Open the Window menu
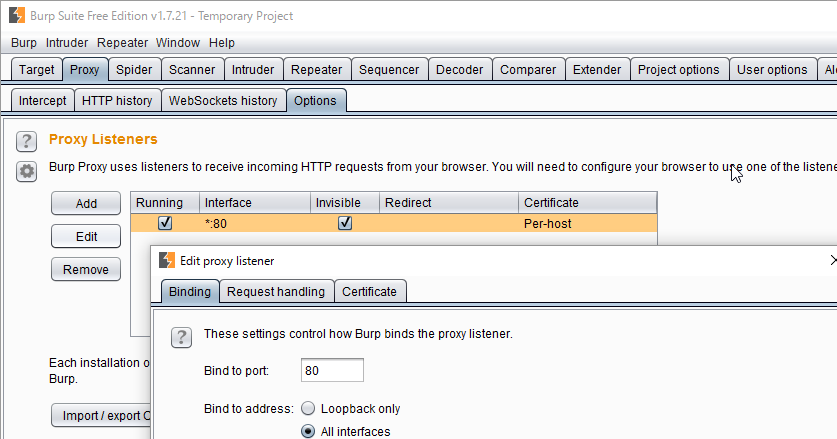837x439 pixels. pos(178,43)
